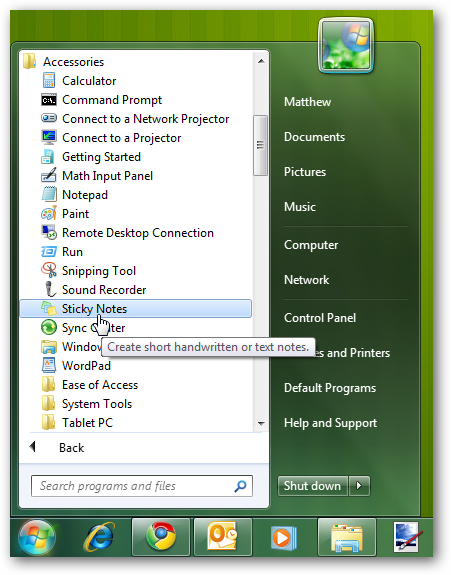Click the last taskbar icon with pen
The height and width of the screenshot is (575, 451).
408,537
